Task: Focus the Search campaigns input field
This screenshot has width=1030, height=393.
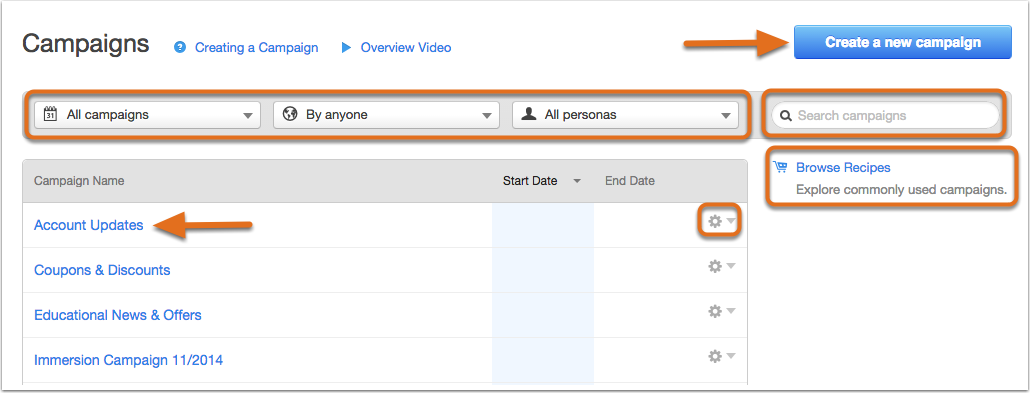Action: (x=885, y=116)
